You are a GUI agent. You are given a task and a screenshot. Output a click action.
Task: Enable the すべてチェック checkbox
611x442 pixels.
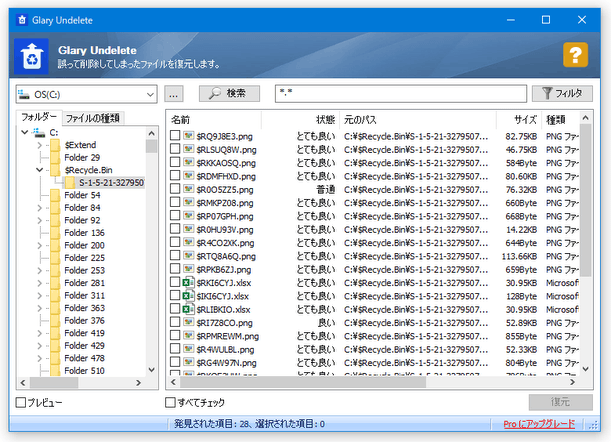(x=170, y=402)
